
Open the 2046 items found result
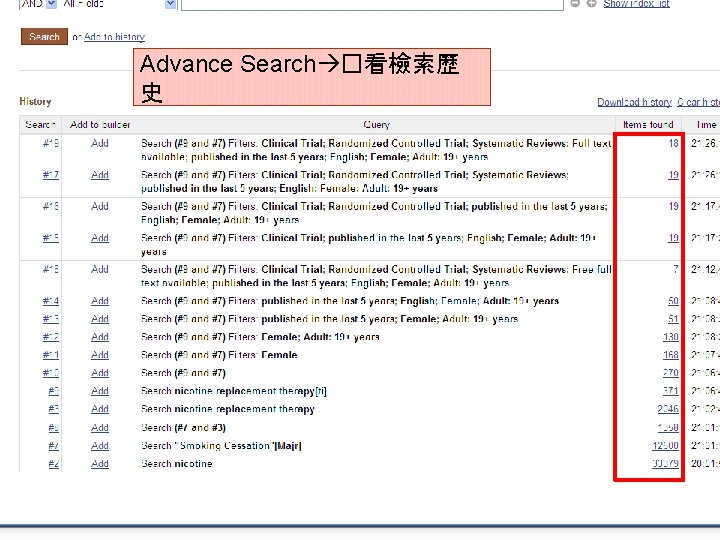coord(668,409)
